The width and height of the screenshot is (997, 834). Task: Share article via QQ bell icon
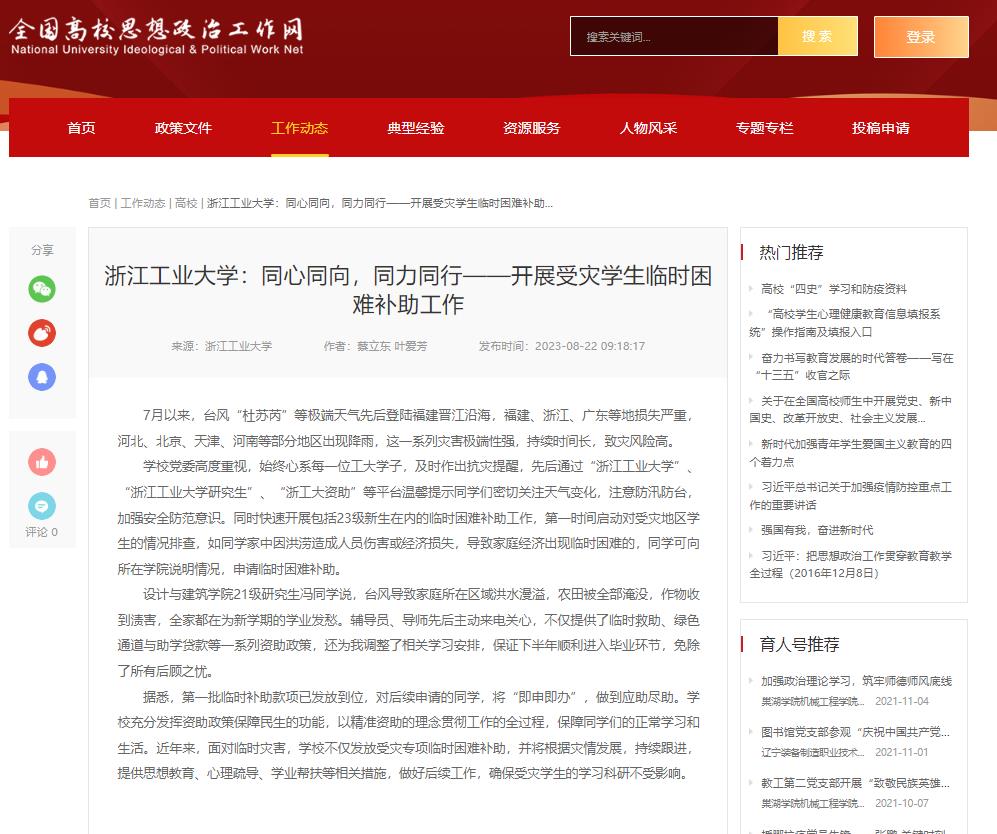click(42, 377)
